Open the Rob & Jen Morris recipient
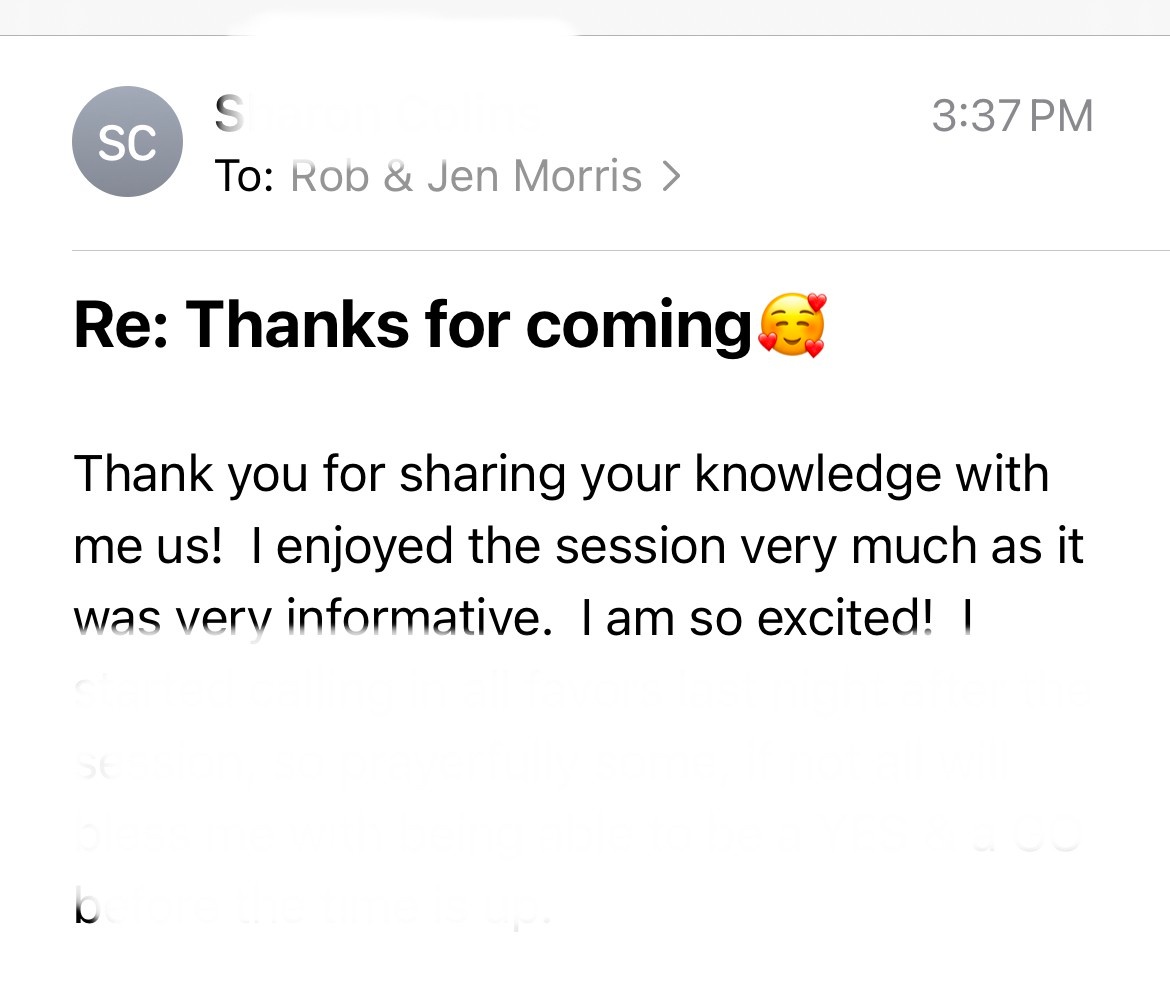Image resolution: width=1170 pixels, height=1007 pixels. coord(466,177)
